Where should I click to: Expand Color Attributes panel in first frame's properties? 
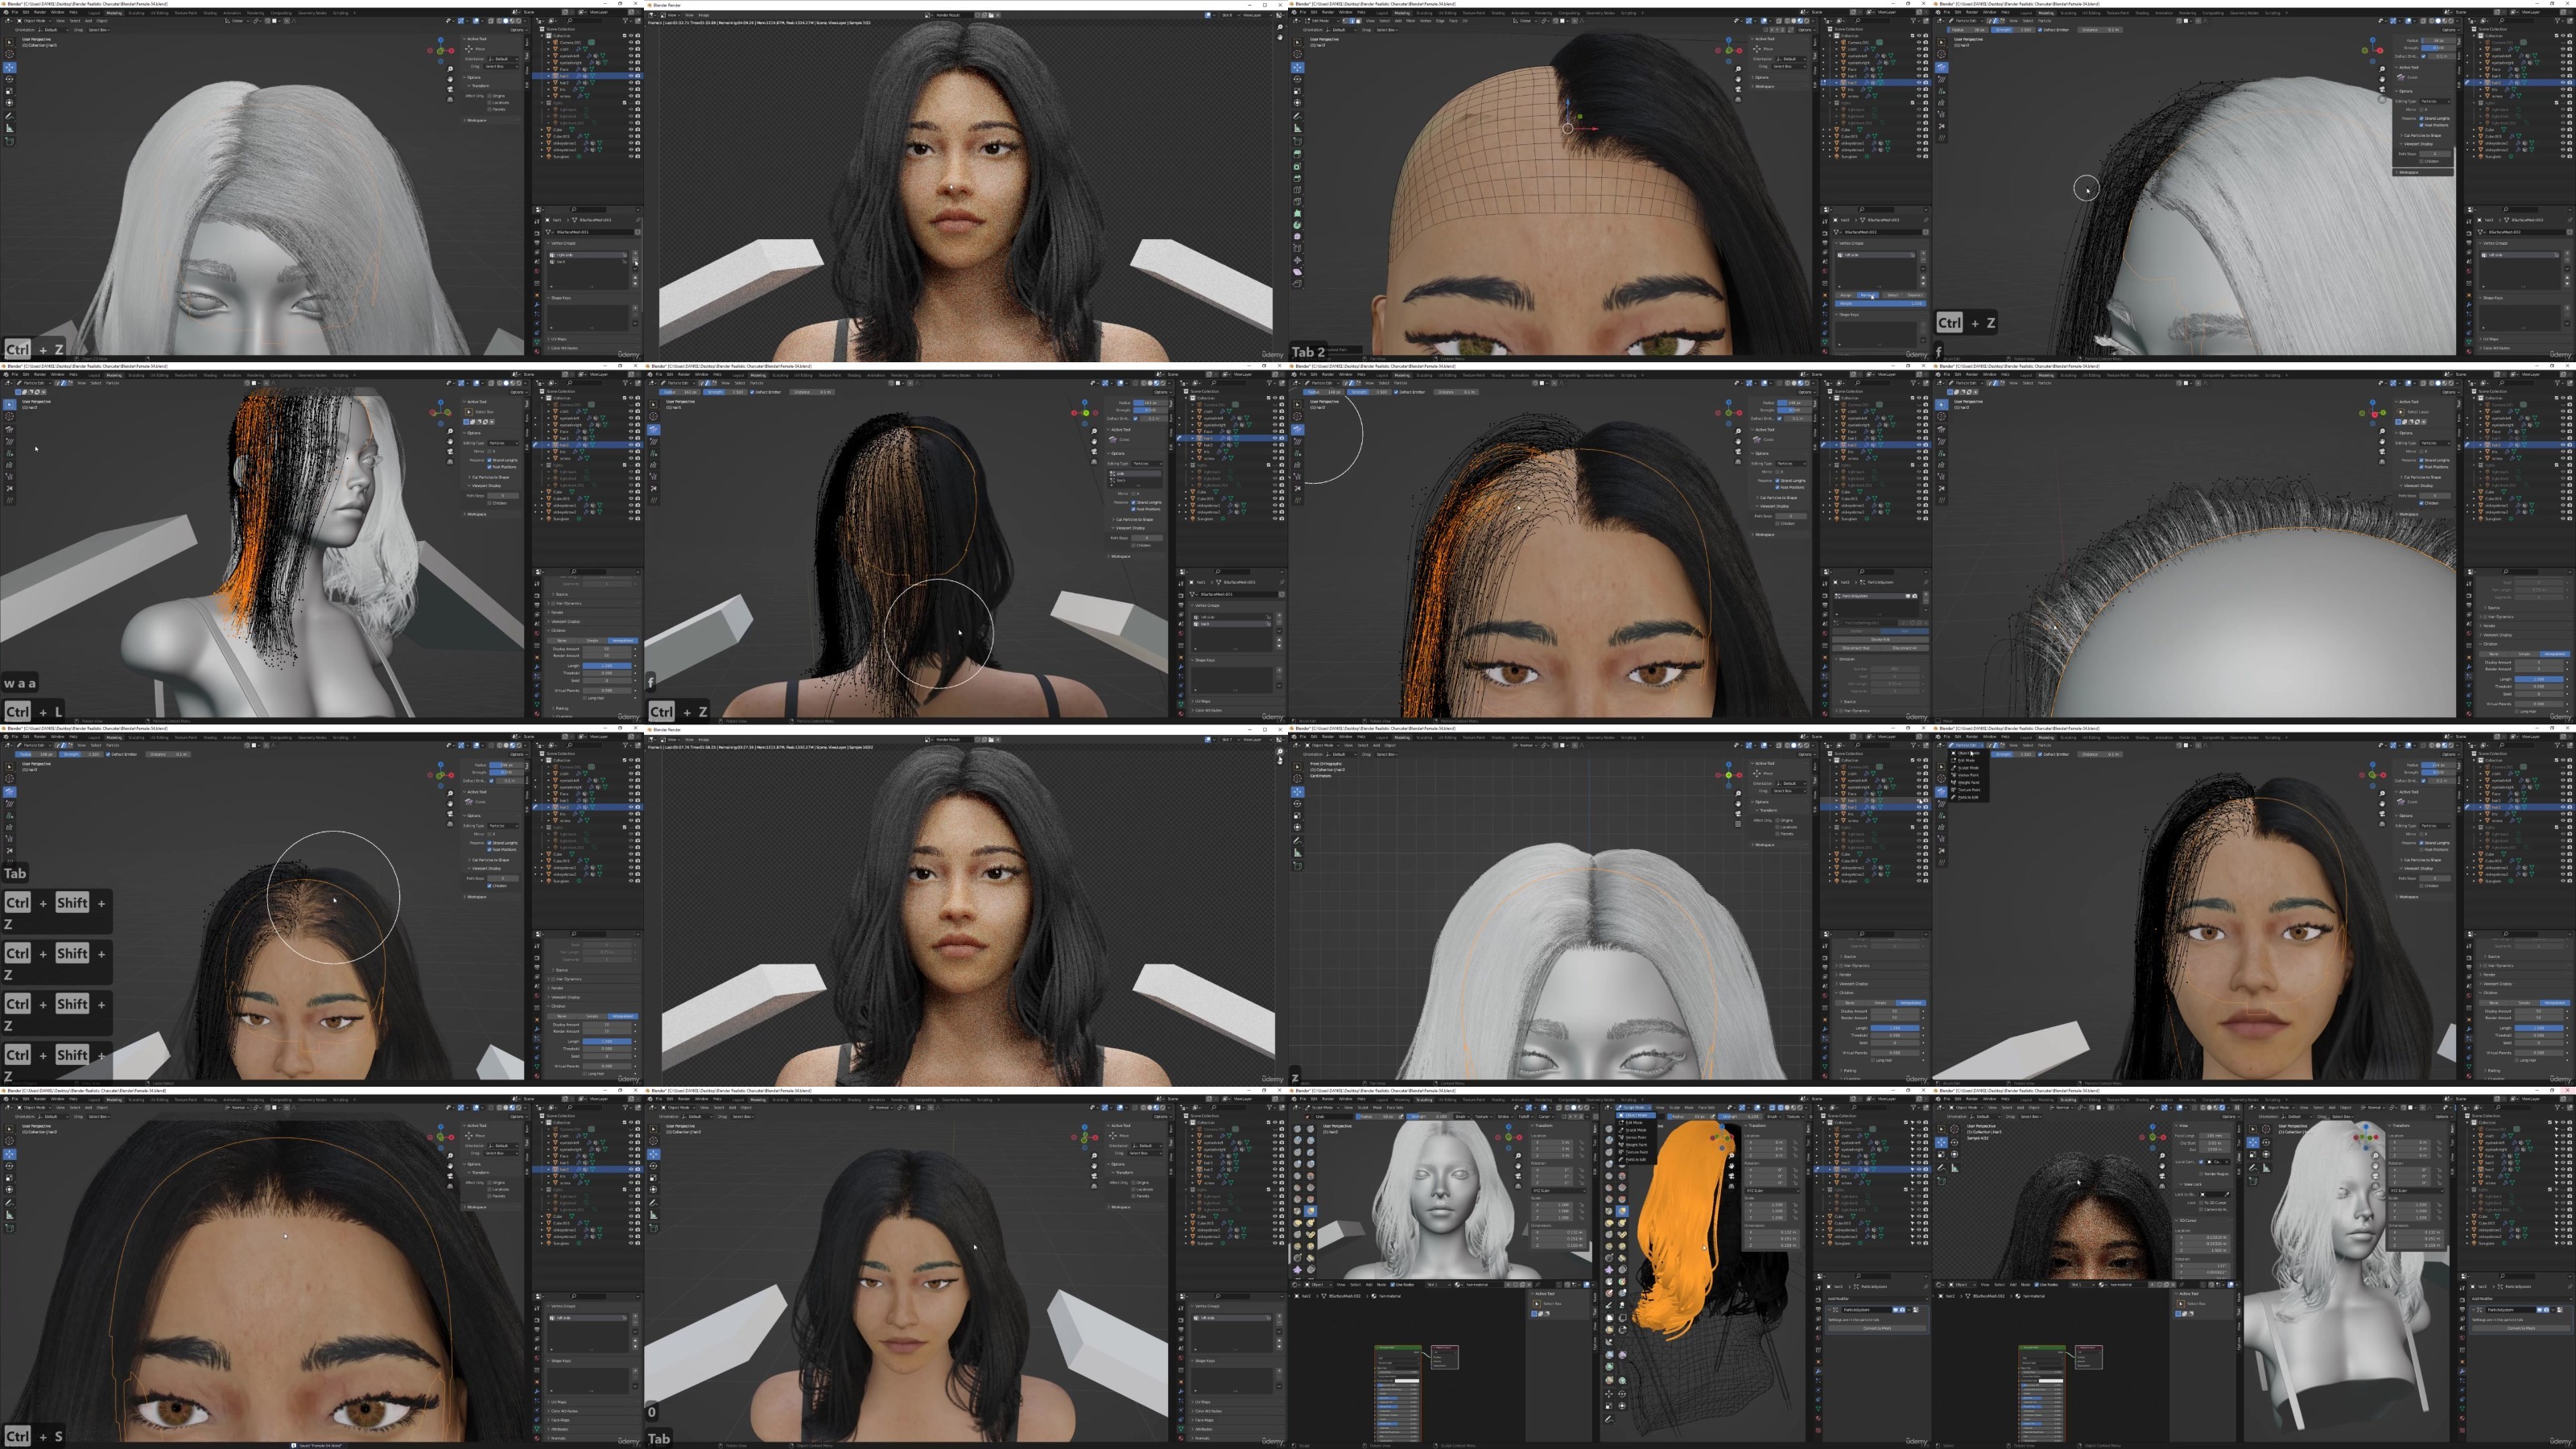tap(566, 348)
